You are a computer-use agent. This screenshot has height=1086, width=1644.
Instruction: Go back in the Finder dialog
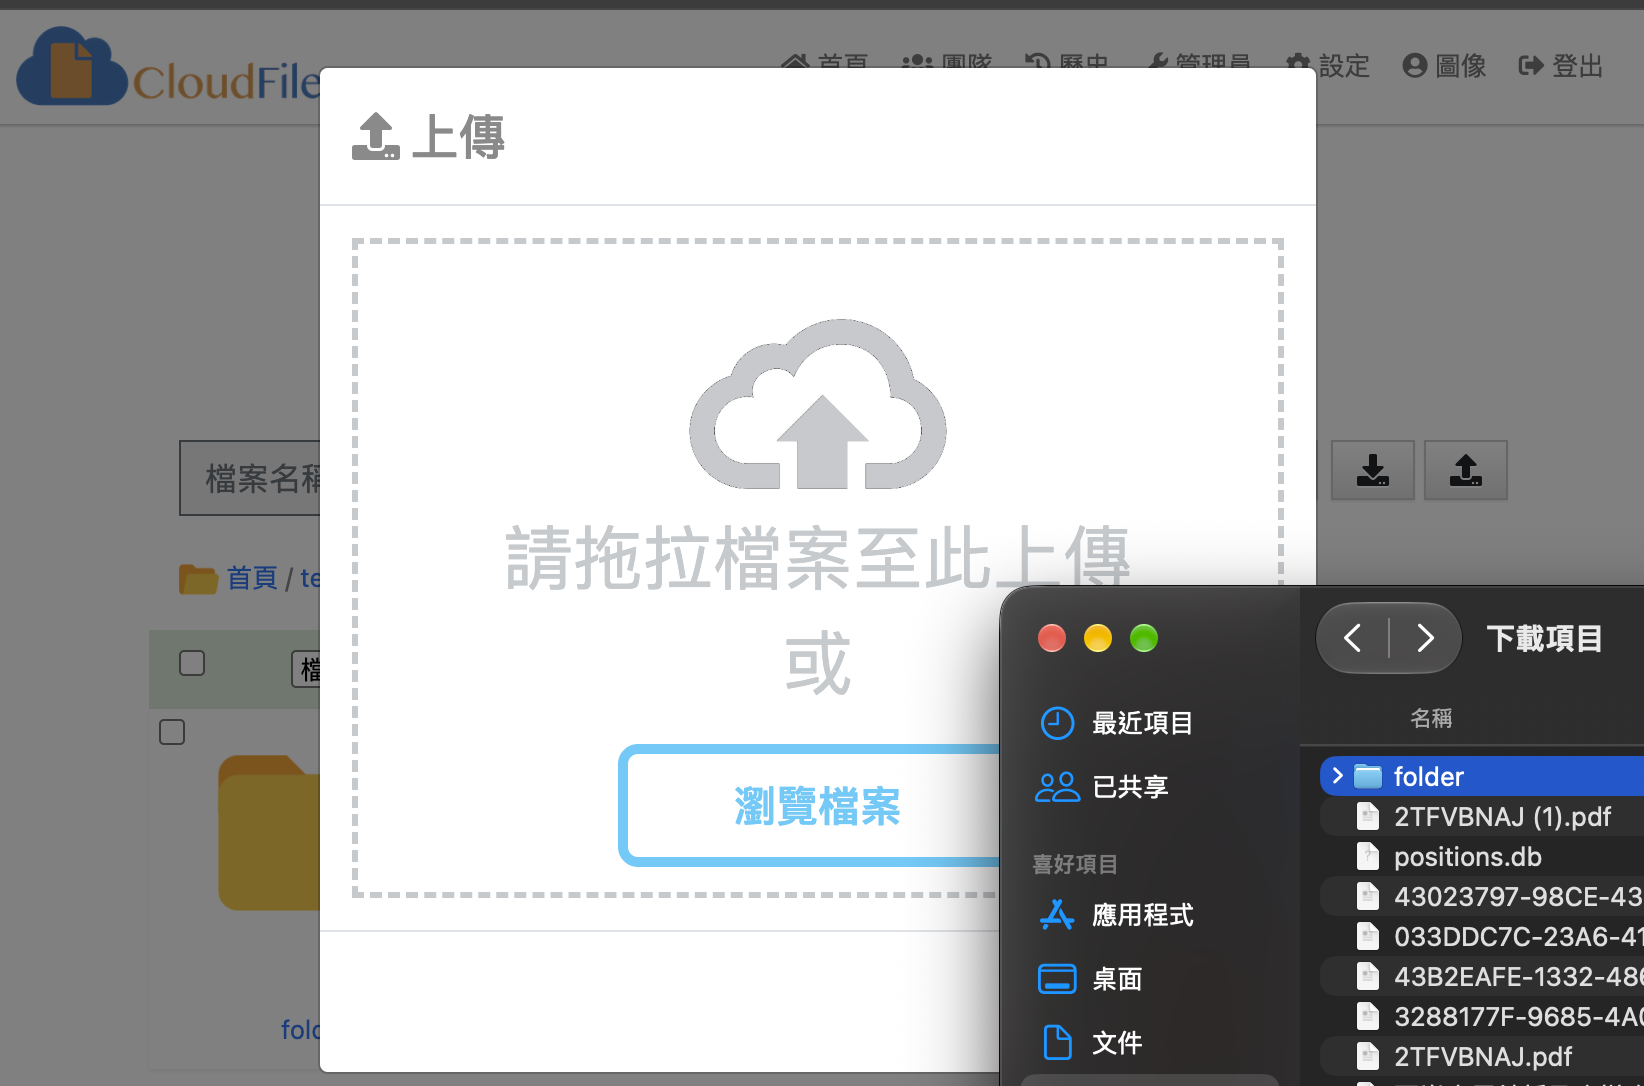[x=1353, y=638]
